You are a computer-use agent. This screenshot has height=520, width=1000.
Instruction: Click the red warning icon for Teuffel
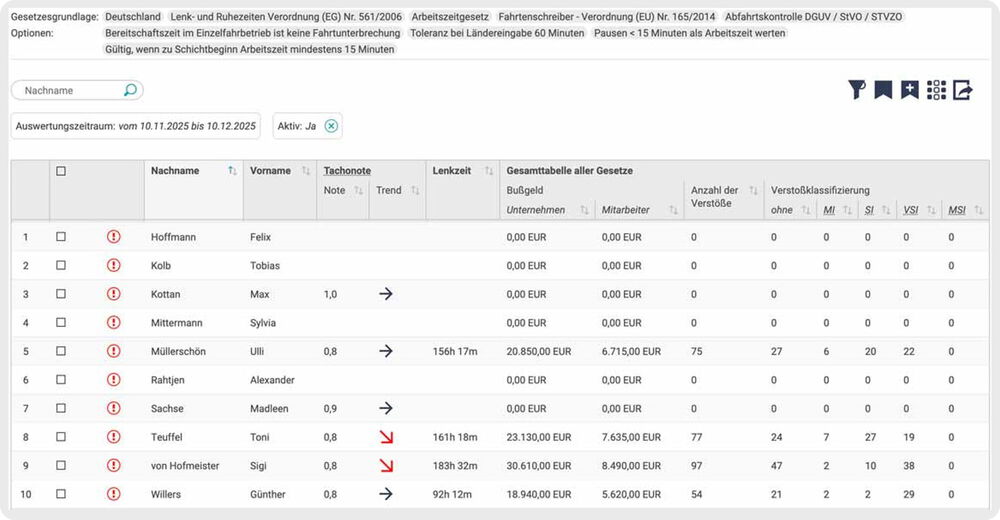tap(113, 437)
